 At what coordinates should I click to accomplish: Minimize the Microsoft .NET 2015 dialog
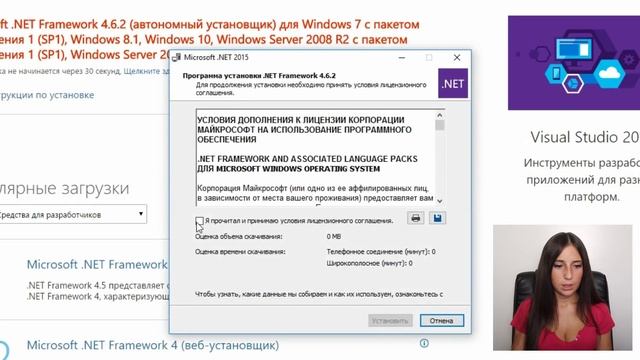tap(402, 58)
